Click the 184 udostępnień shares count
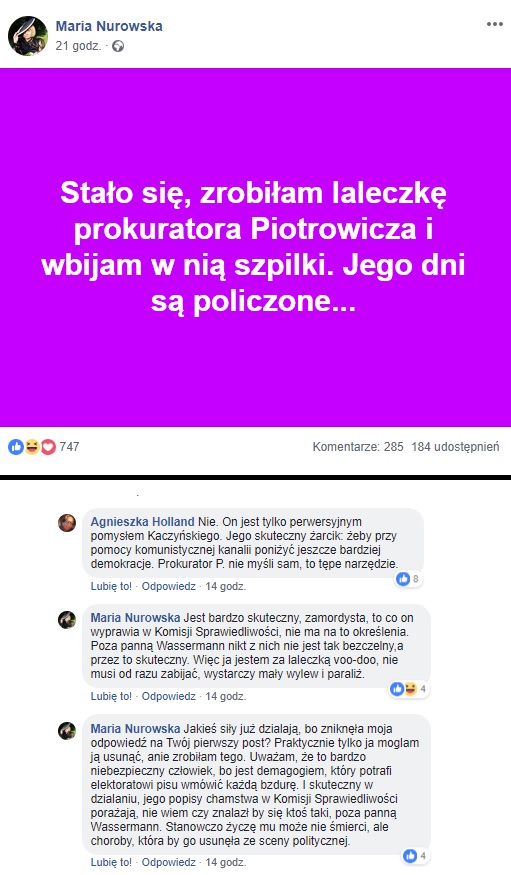The width and height of the screenshot is (511, 875). click(455, 446)
